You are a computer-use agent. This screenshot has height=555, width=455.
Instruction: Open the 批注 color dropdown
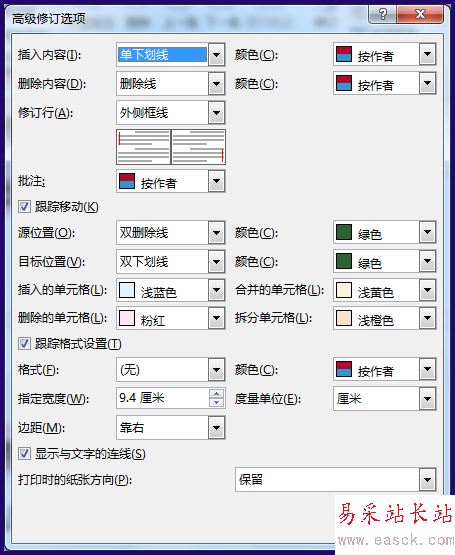tap(171, 181)
